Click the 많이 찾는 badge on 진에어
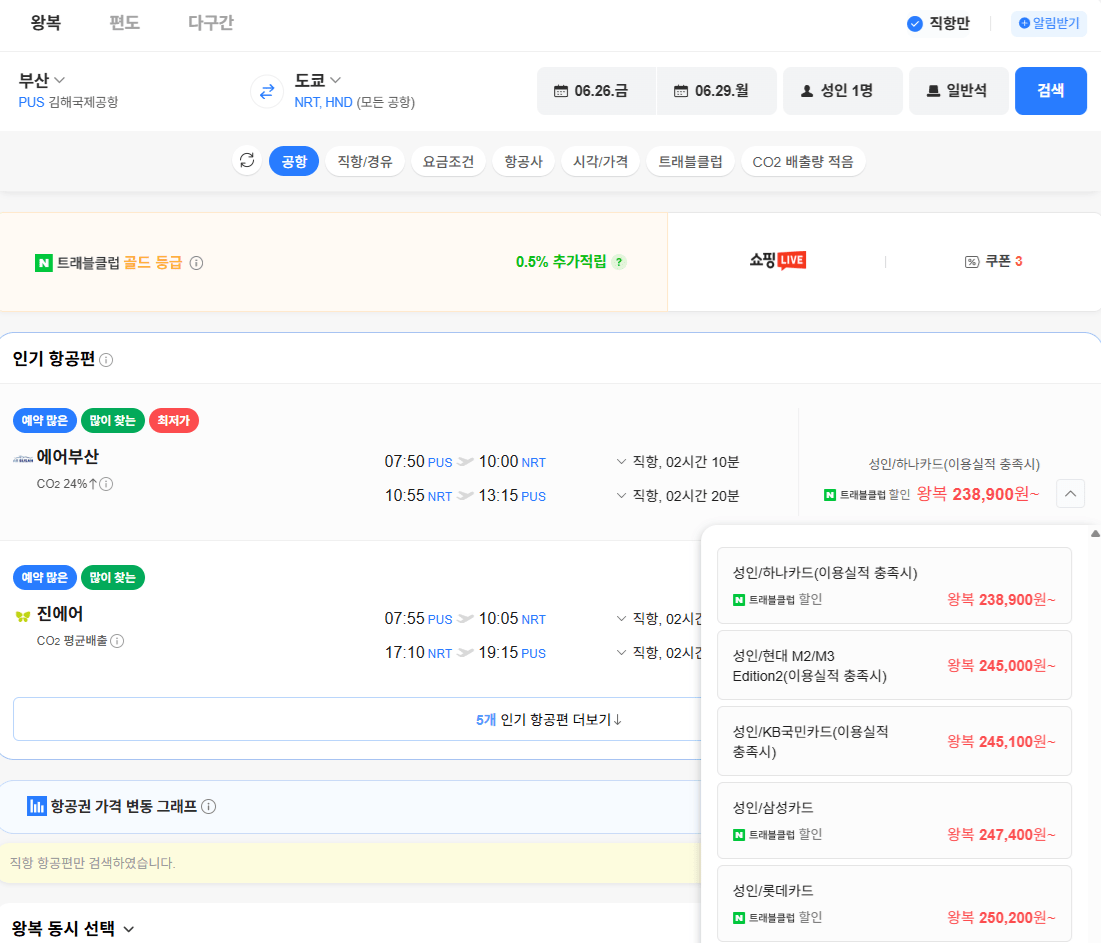1101x943 pixels. pyautogui.click(x=113, y=578)
